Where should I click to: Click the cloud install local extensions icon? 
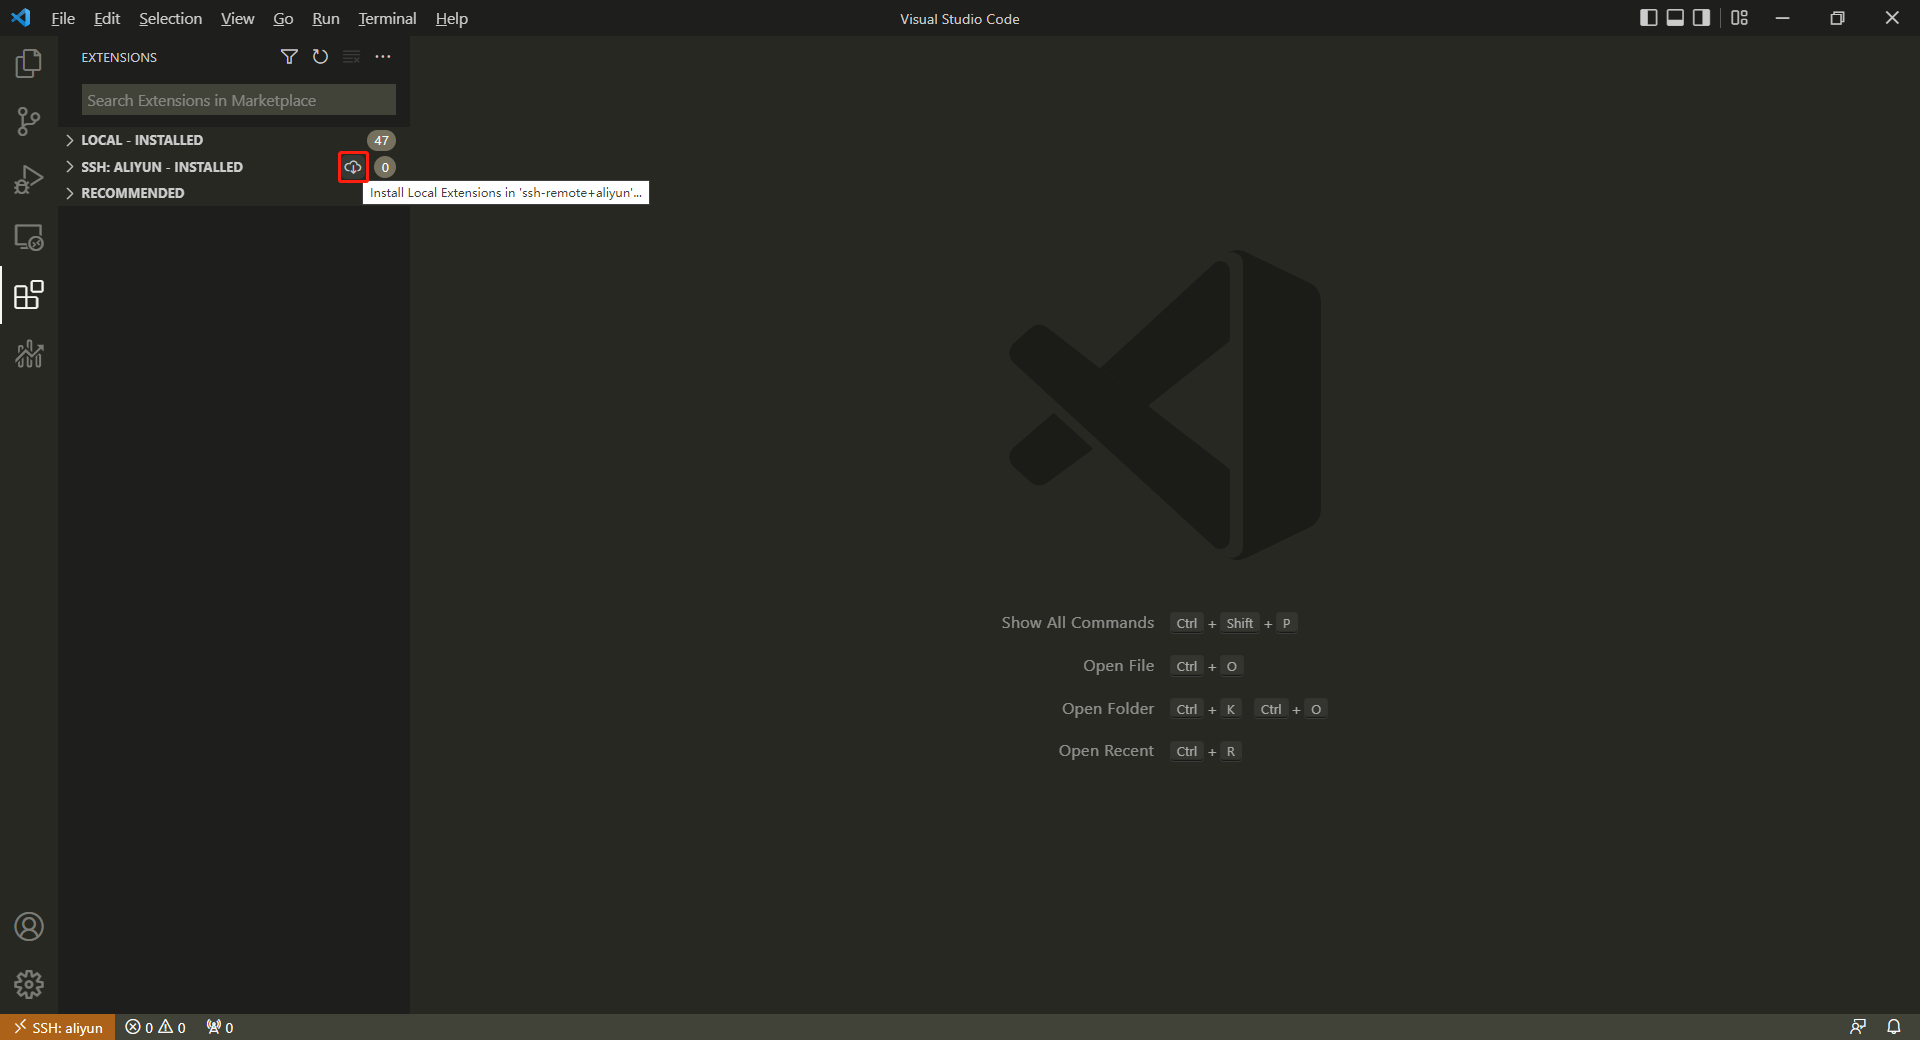click(353, 167)
